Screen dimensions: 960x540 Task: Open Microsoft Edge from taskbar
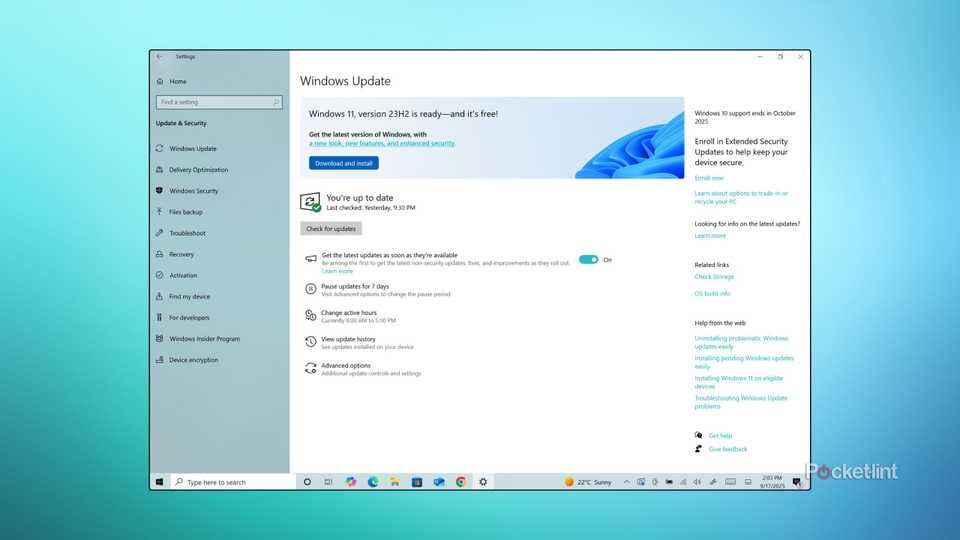(x=373, y=482)
